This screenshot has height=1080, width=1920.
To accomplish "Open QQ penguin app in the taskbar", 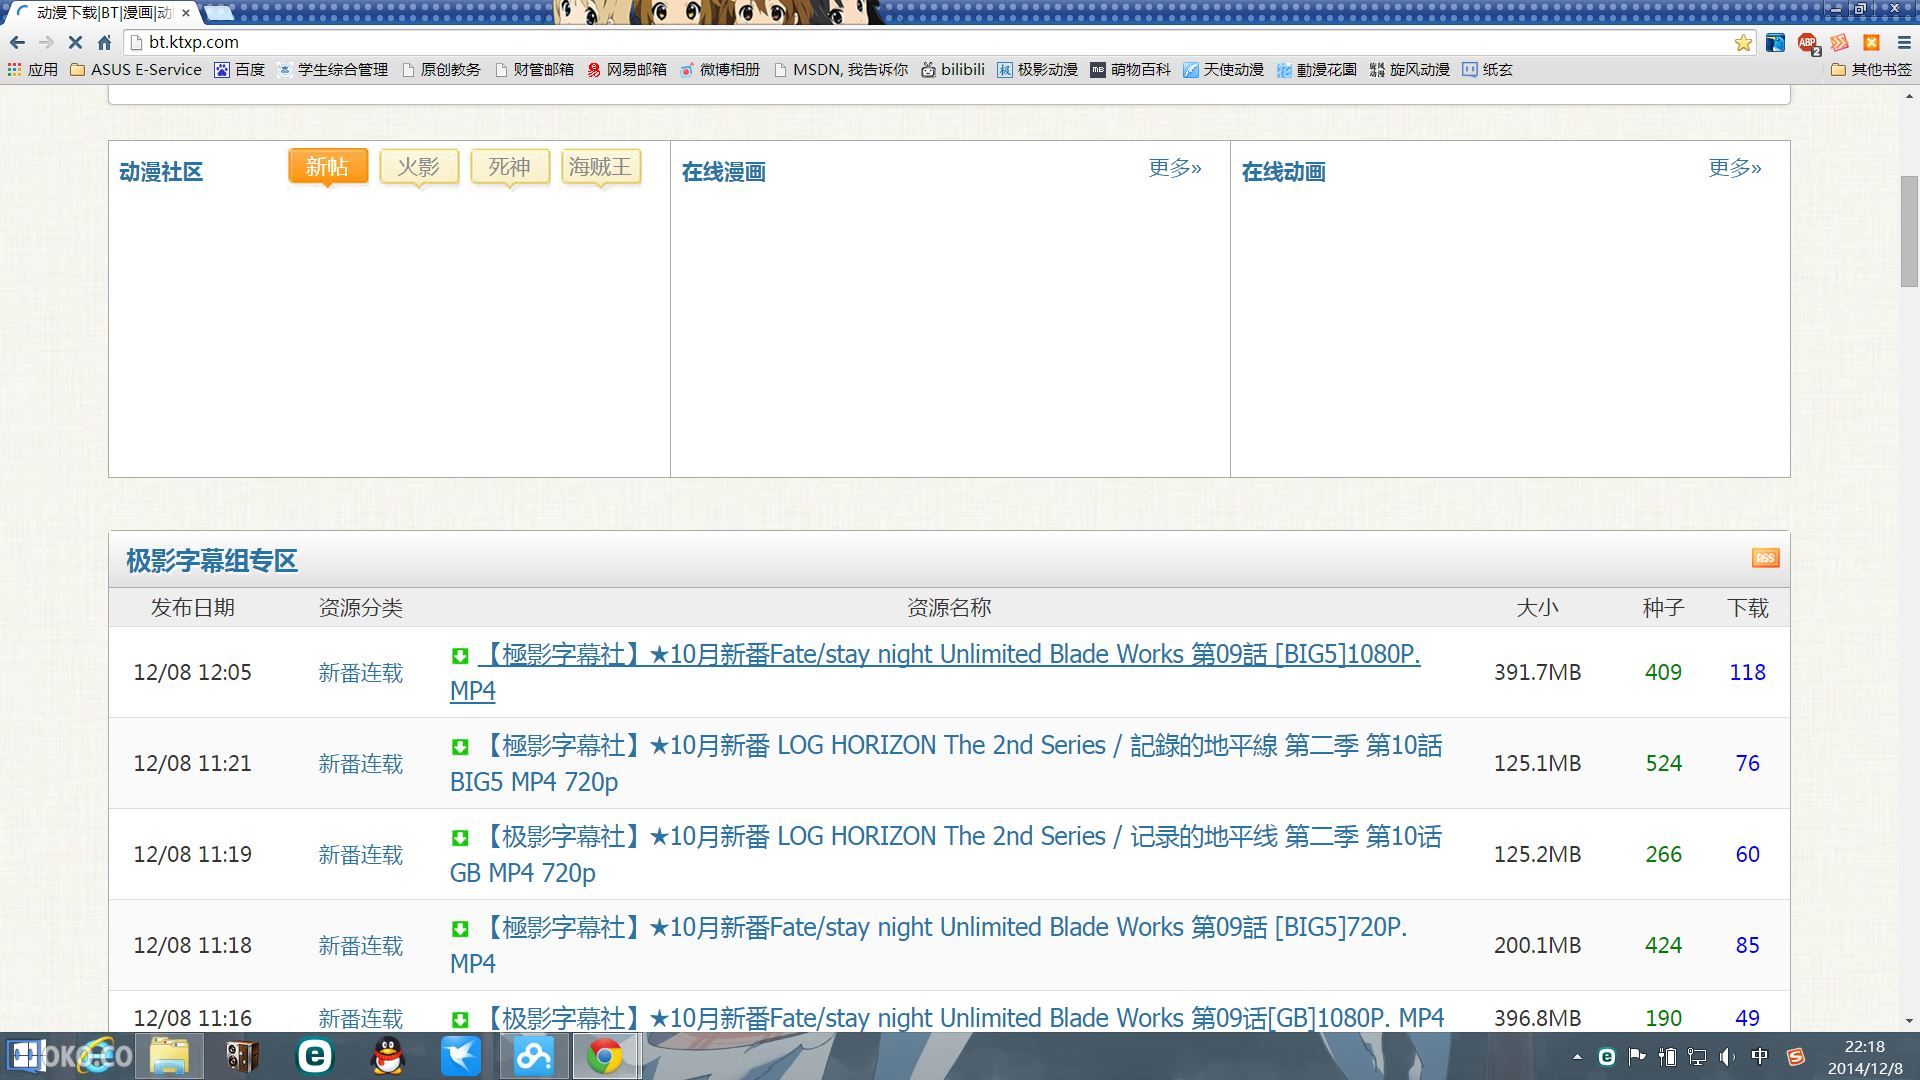I will 388,1056.
